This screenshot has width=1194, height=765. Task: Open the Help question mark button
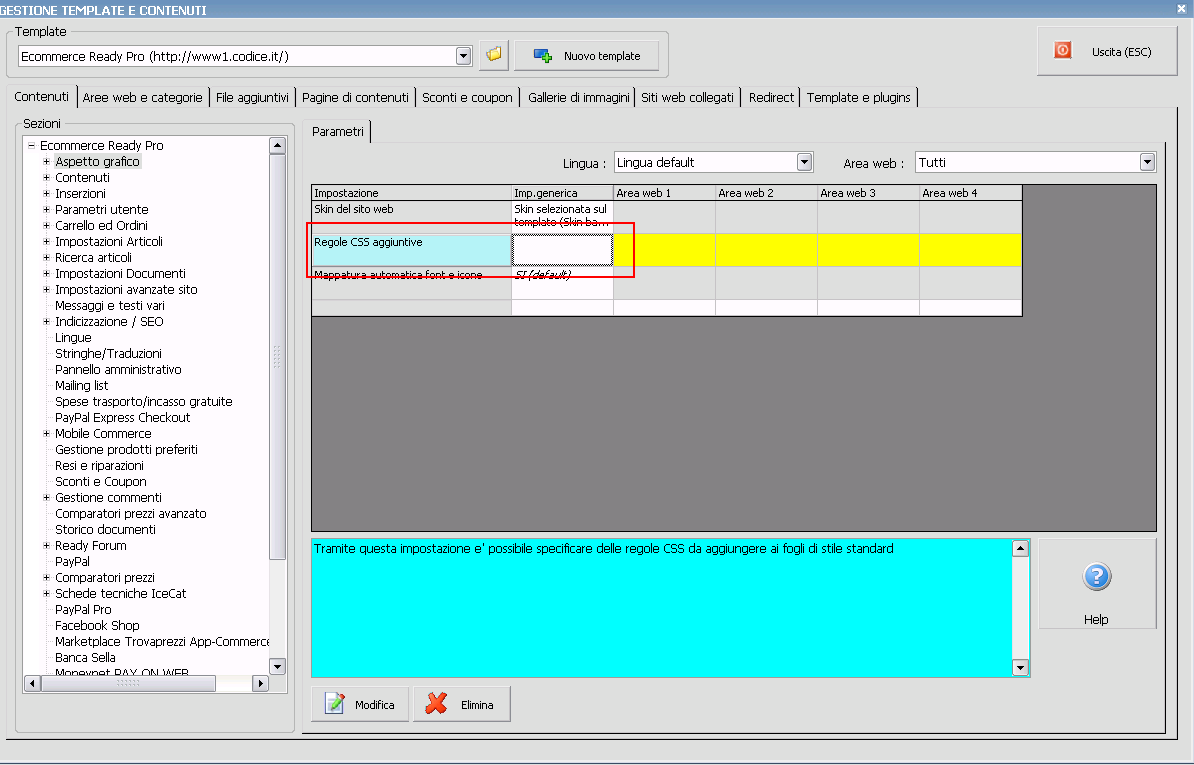[1097, 584]
